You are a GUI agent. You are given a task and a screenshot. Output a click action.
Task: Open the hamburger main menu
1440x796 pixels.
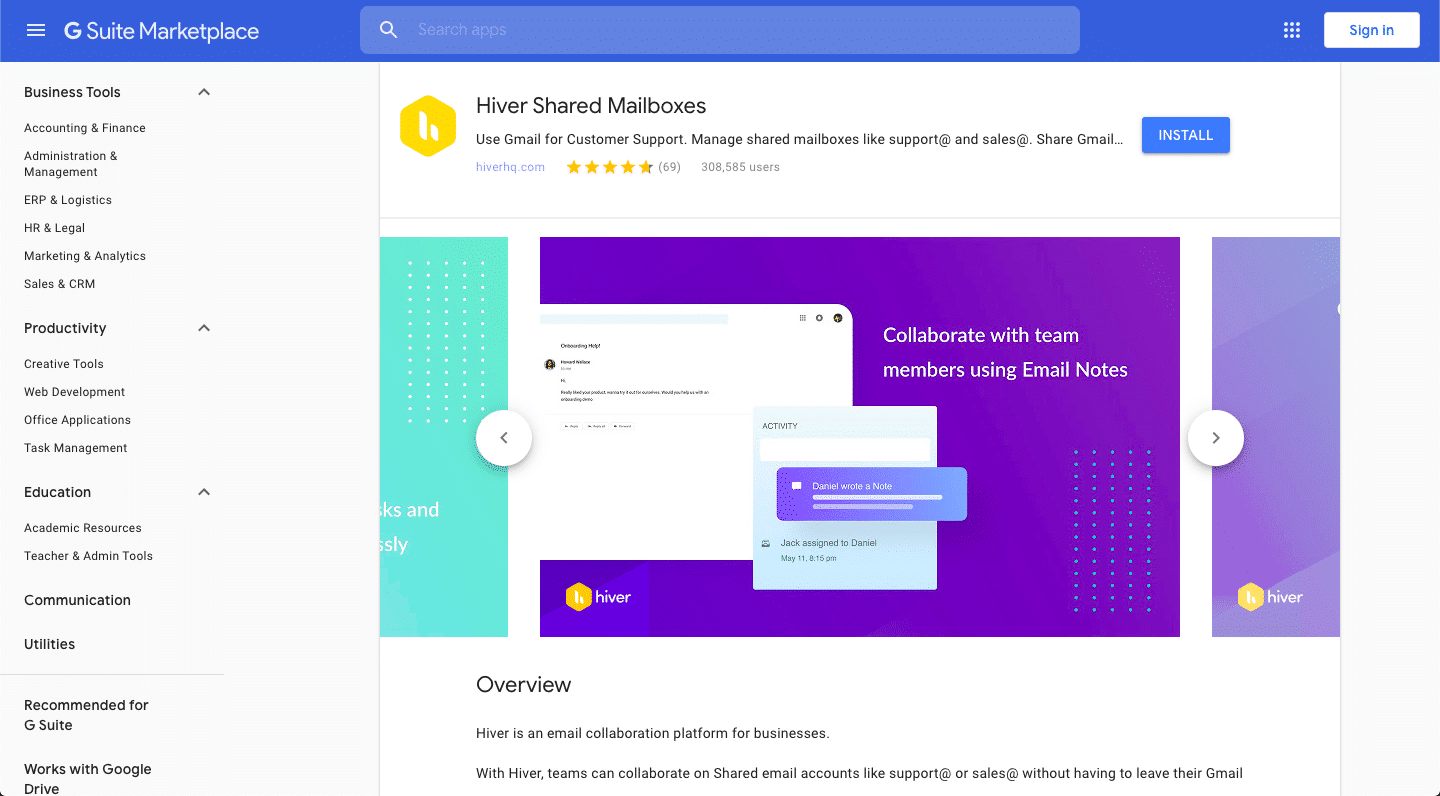[x=36, y=30]
